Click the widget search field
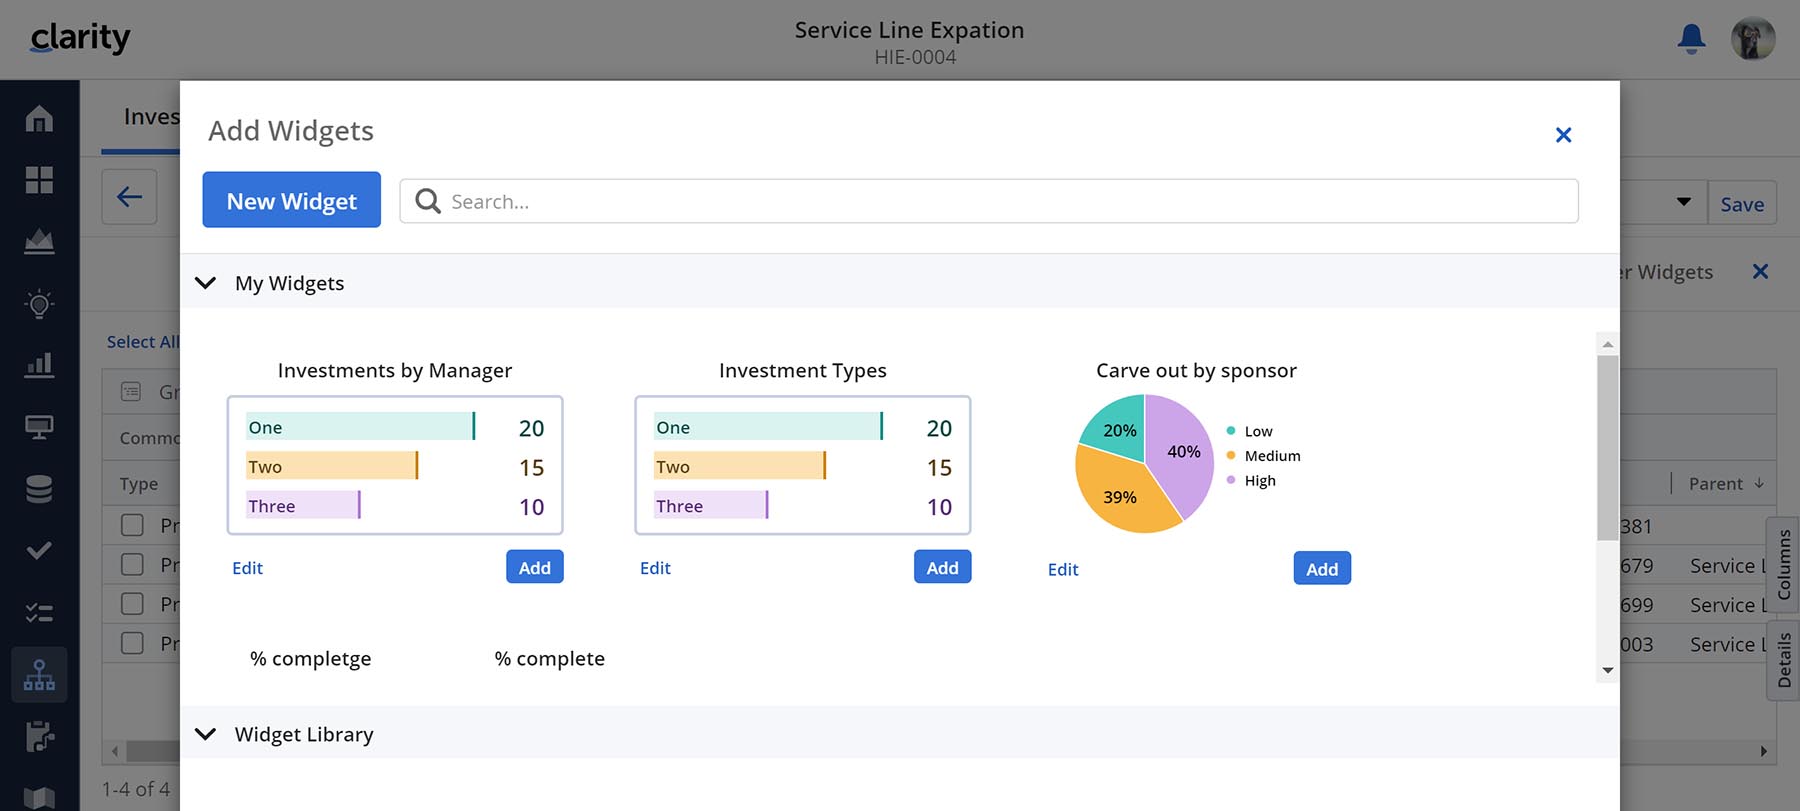 coord(989,201)
